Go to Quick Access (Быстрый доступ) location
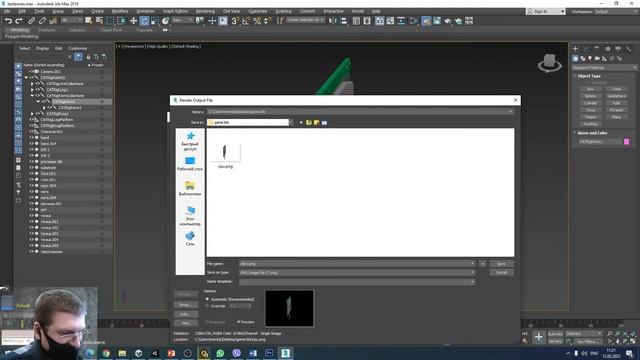 pos(190,141)
